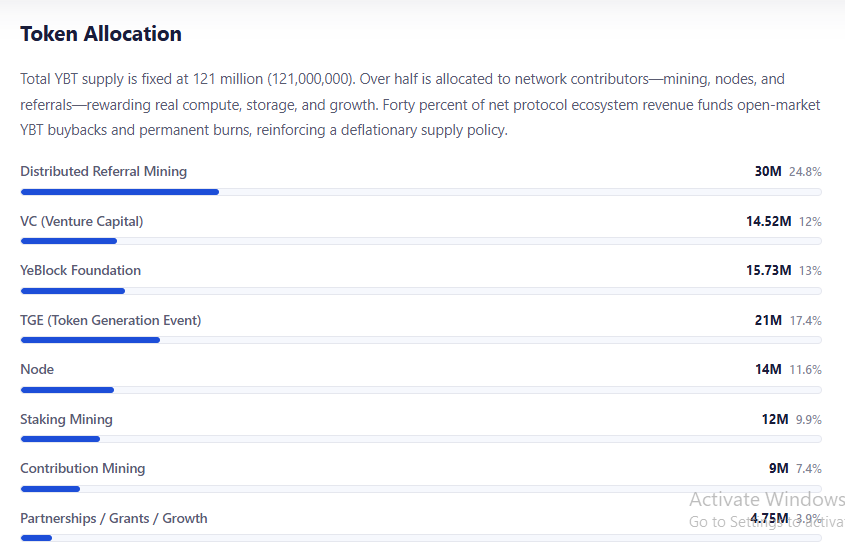Select the Contribution Mining label
The height and width of the screenshot is (553, 845).
pos(82,468)
